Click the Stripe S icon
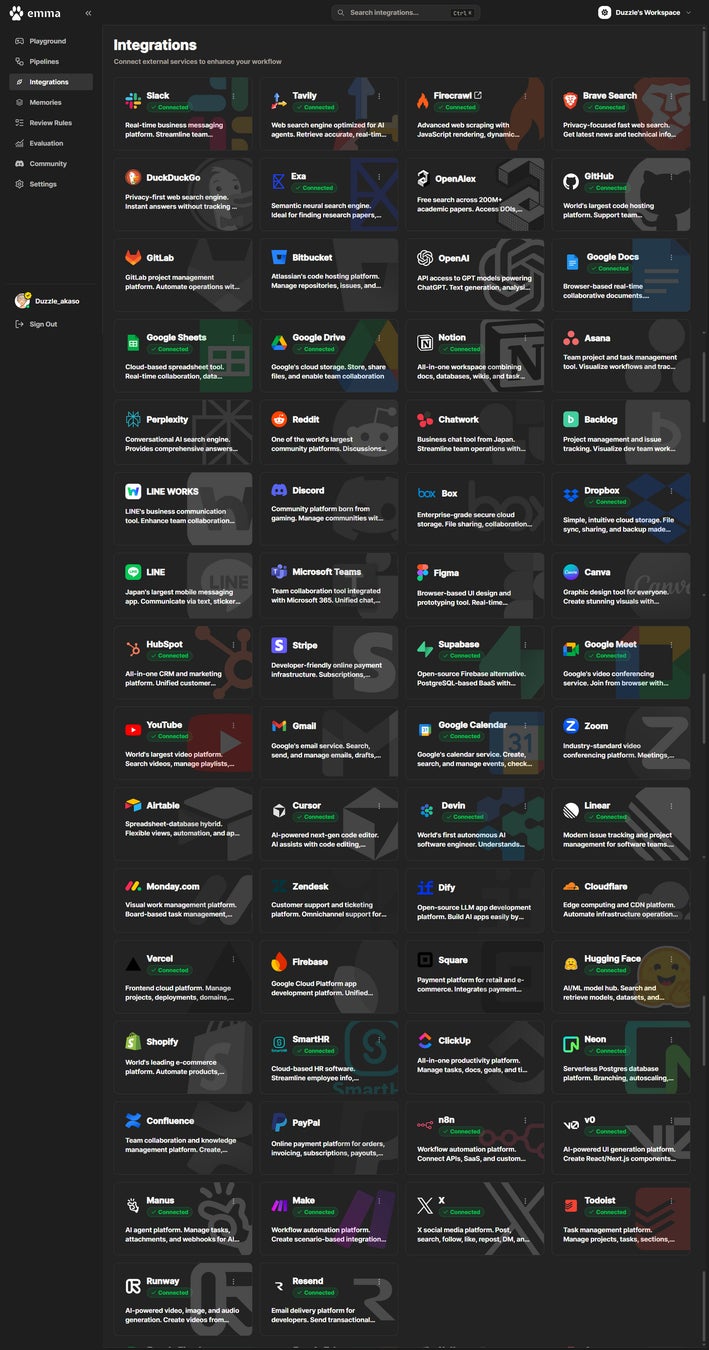Viewport: 709px width, 1350px height. click(279, 646)
